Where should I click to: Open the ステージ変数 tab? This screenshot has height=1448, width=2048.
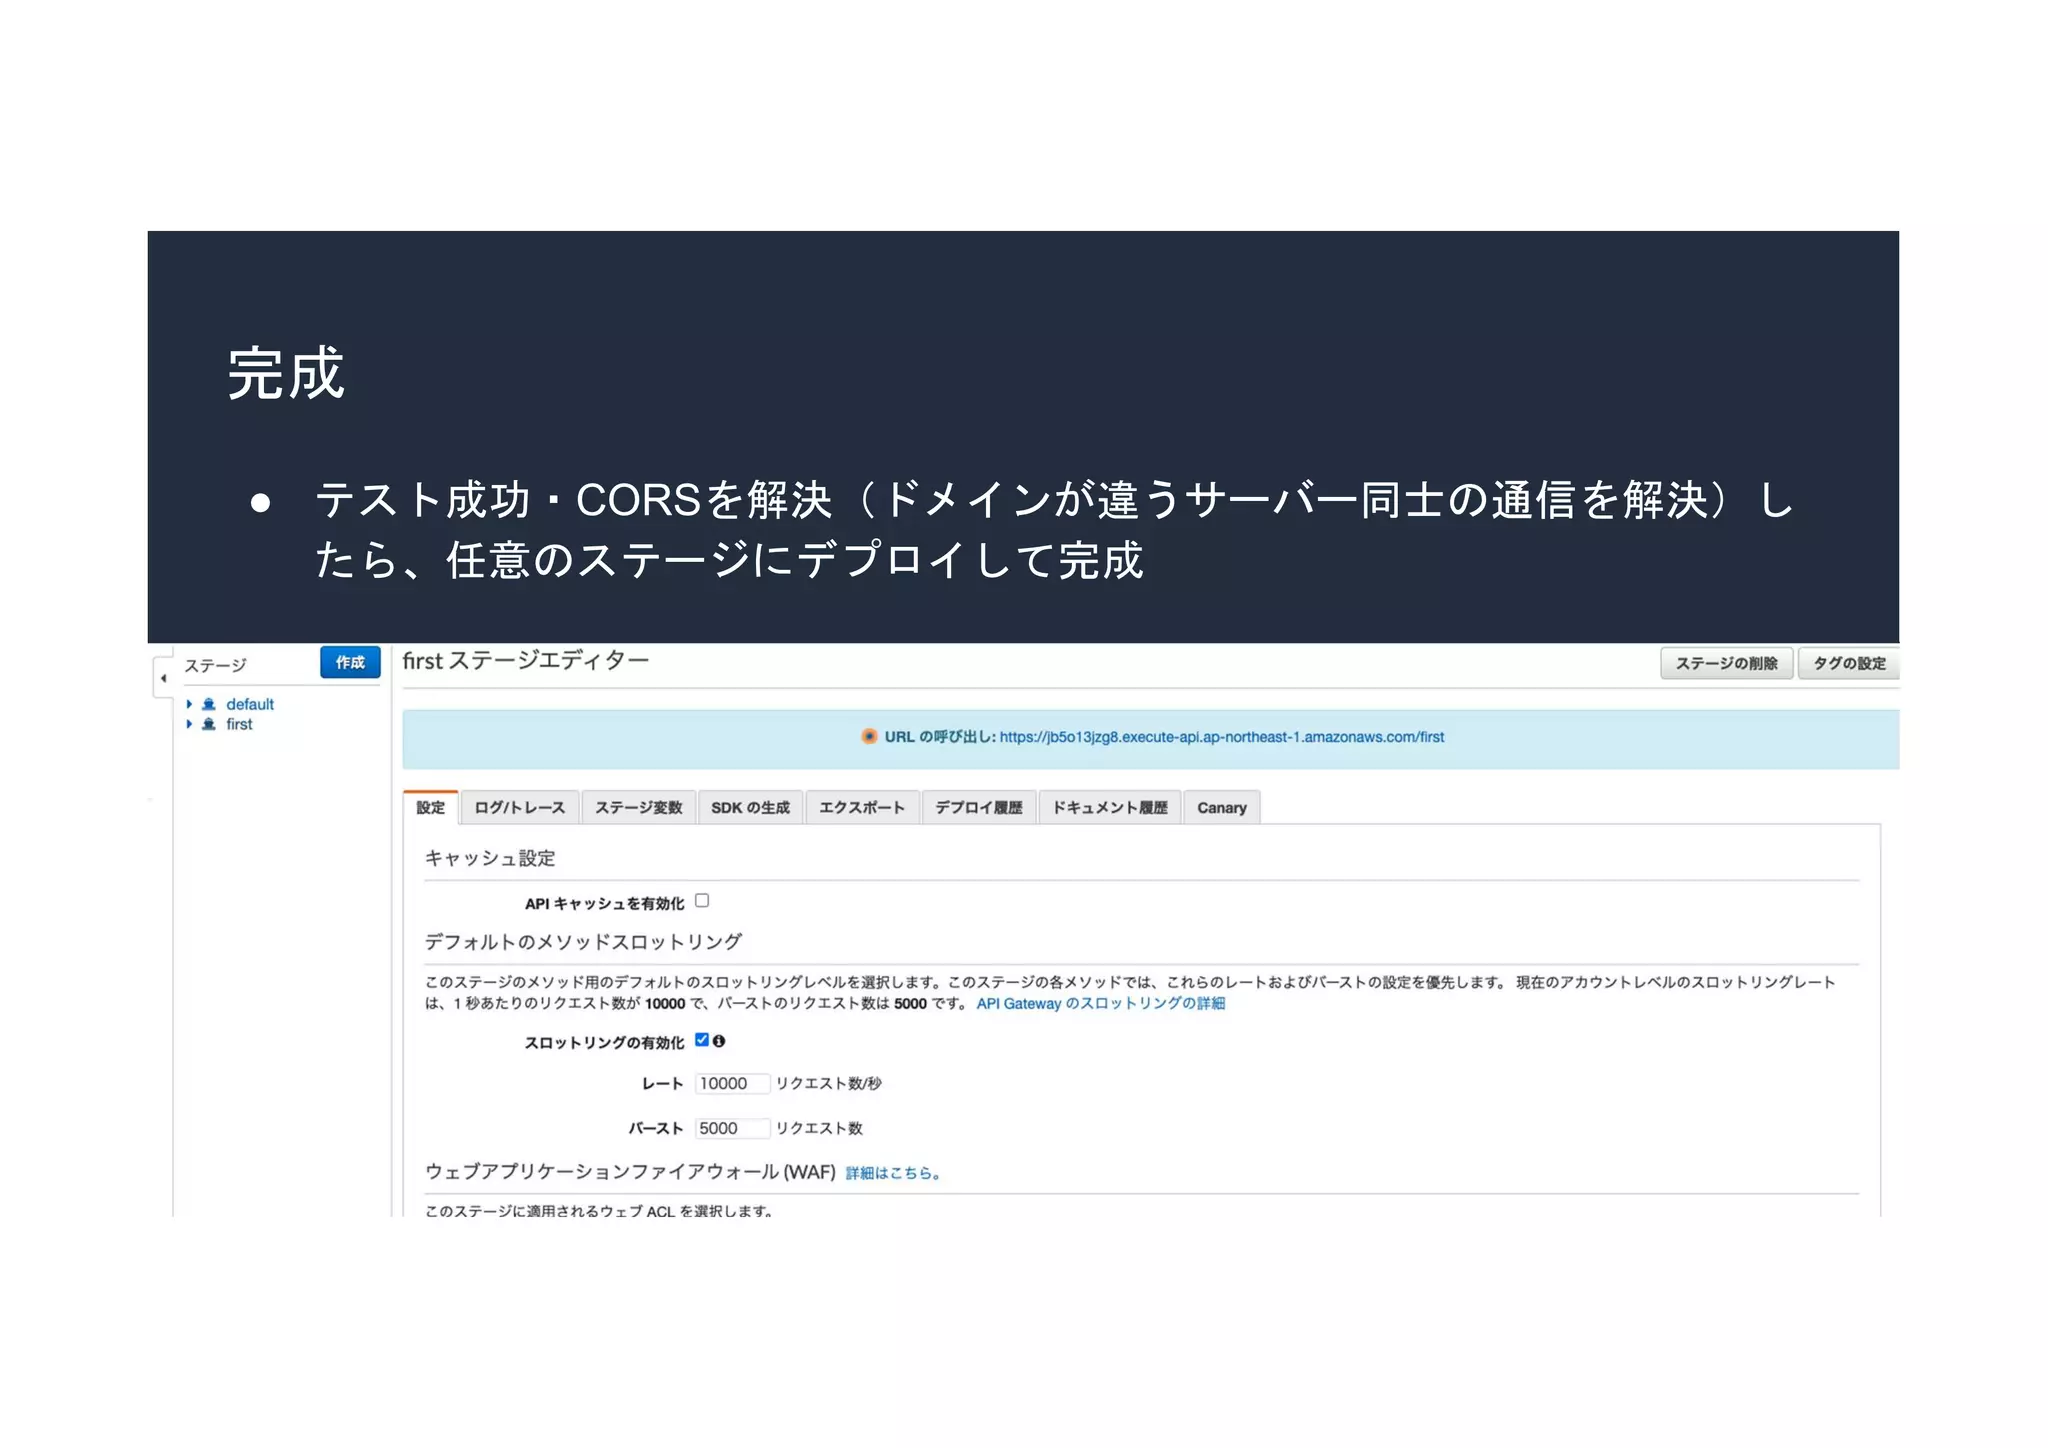pos(638,807)
